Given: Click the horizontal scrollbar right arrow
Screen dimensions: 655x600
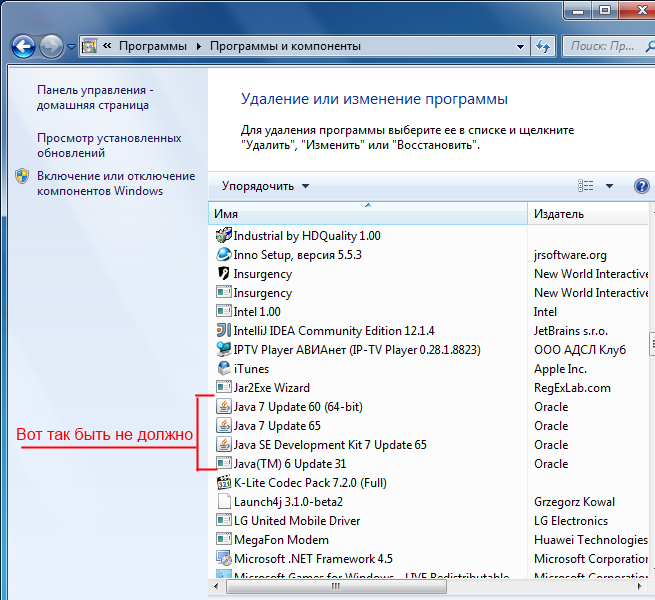Looking at the screenshot, I should [640, 586].
